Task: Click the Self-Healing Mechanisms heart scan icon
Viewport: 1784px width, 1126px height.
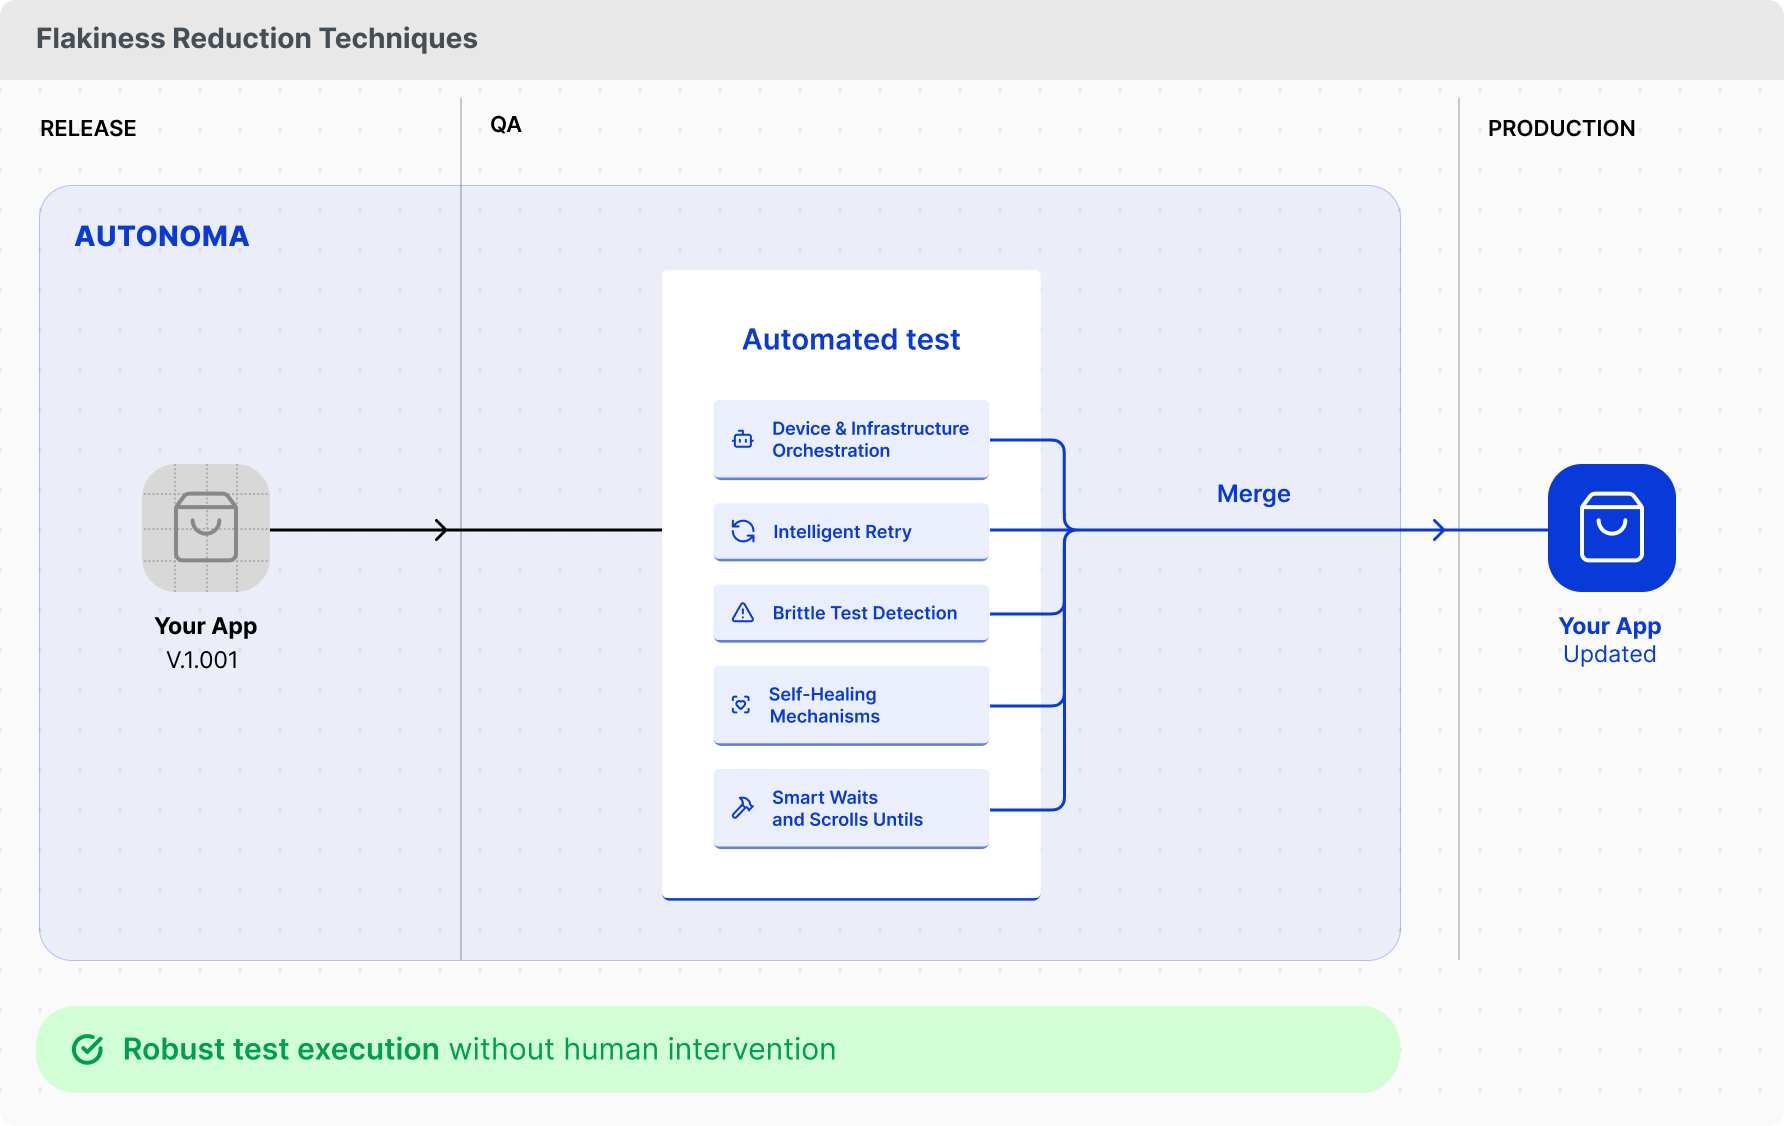Action: (x=741, y=705)
